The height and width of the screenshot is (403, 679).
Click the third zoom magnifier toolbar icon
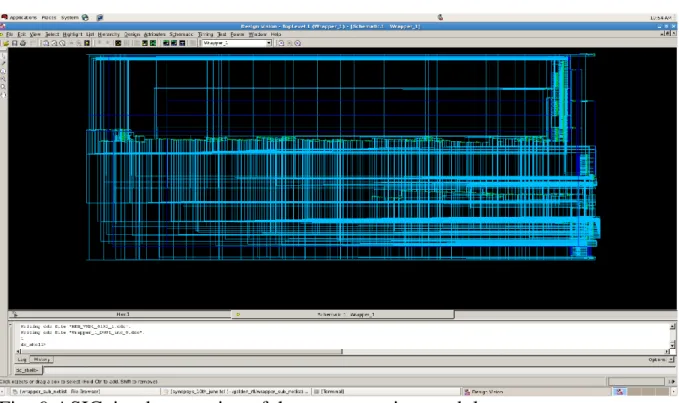pos(62,43)
